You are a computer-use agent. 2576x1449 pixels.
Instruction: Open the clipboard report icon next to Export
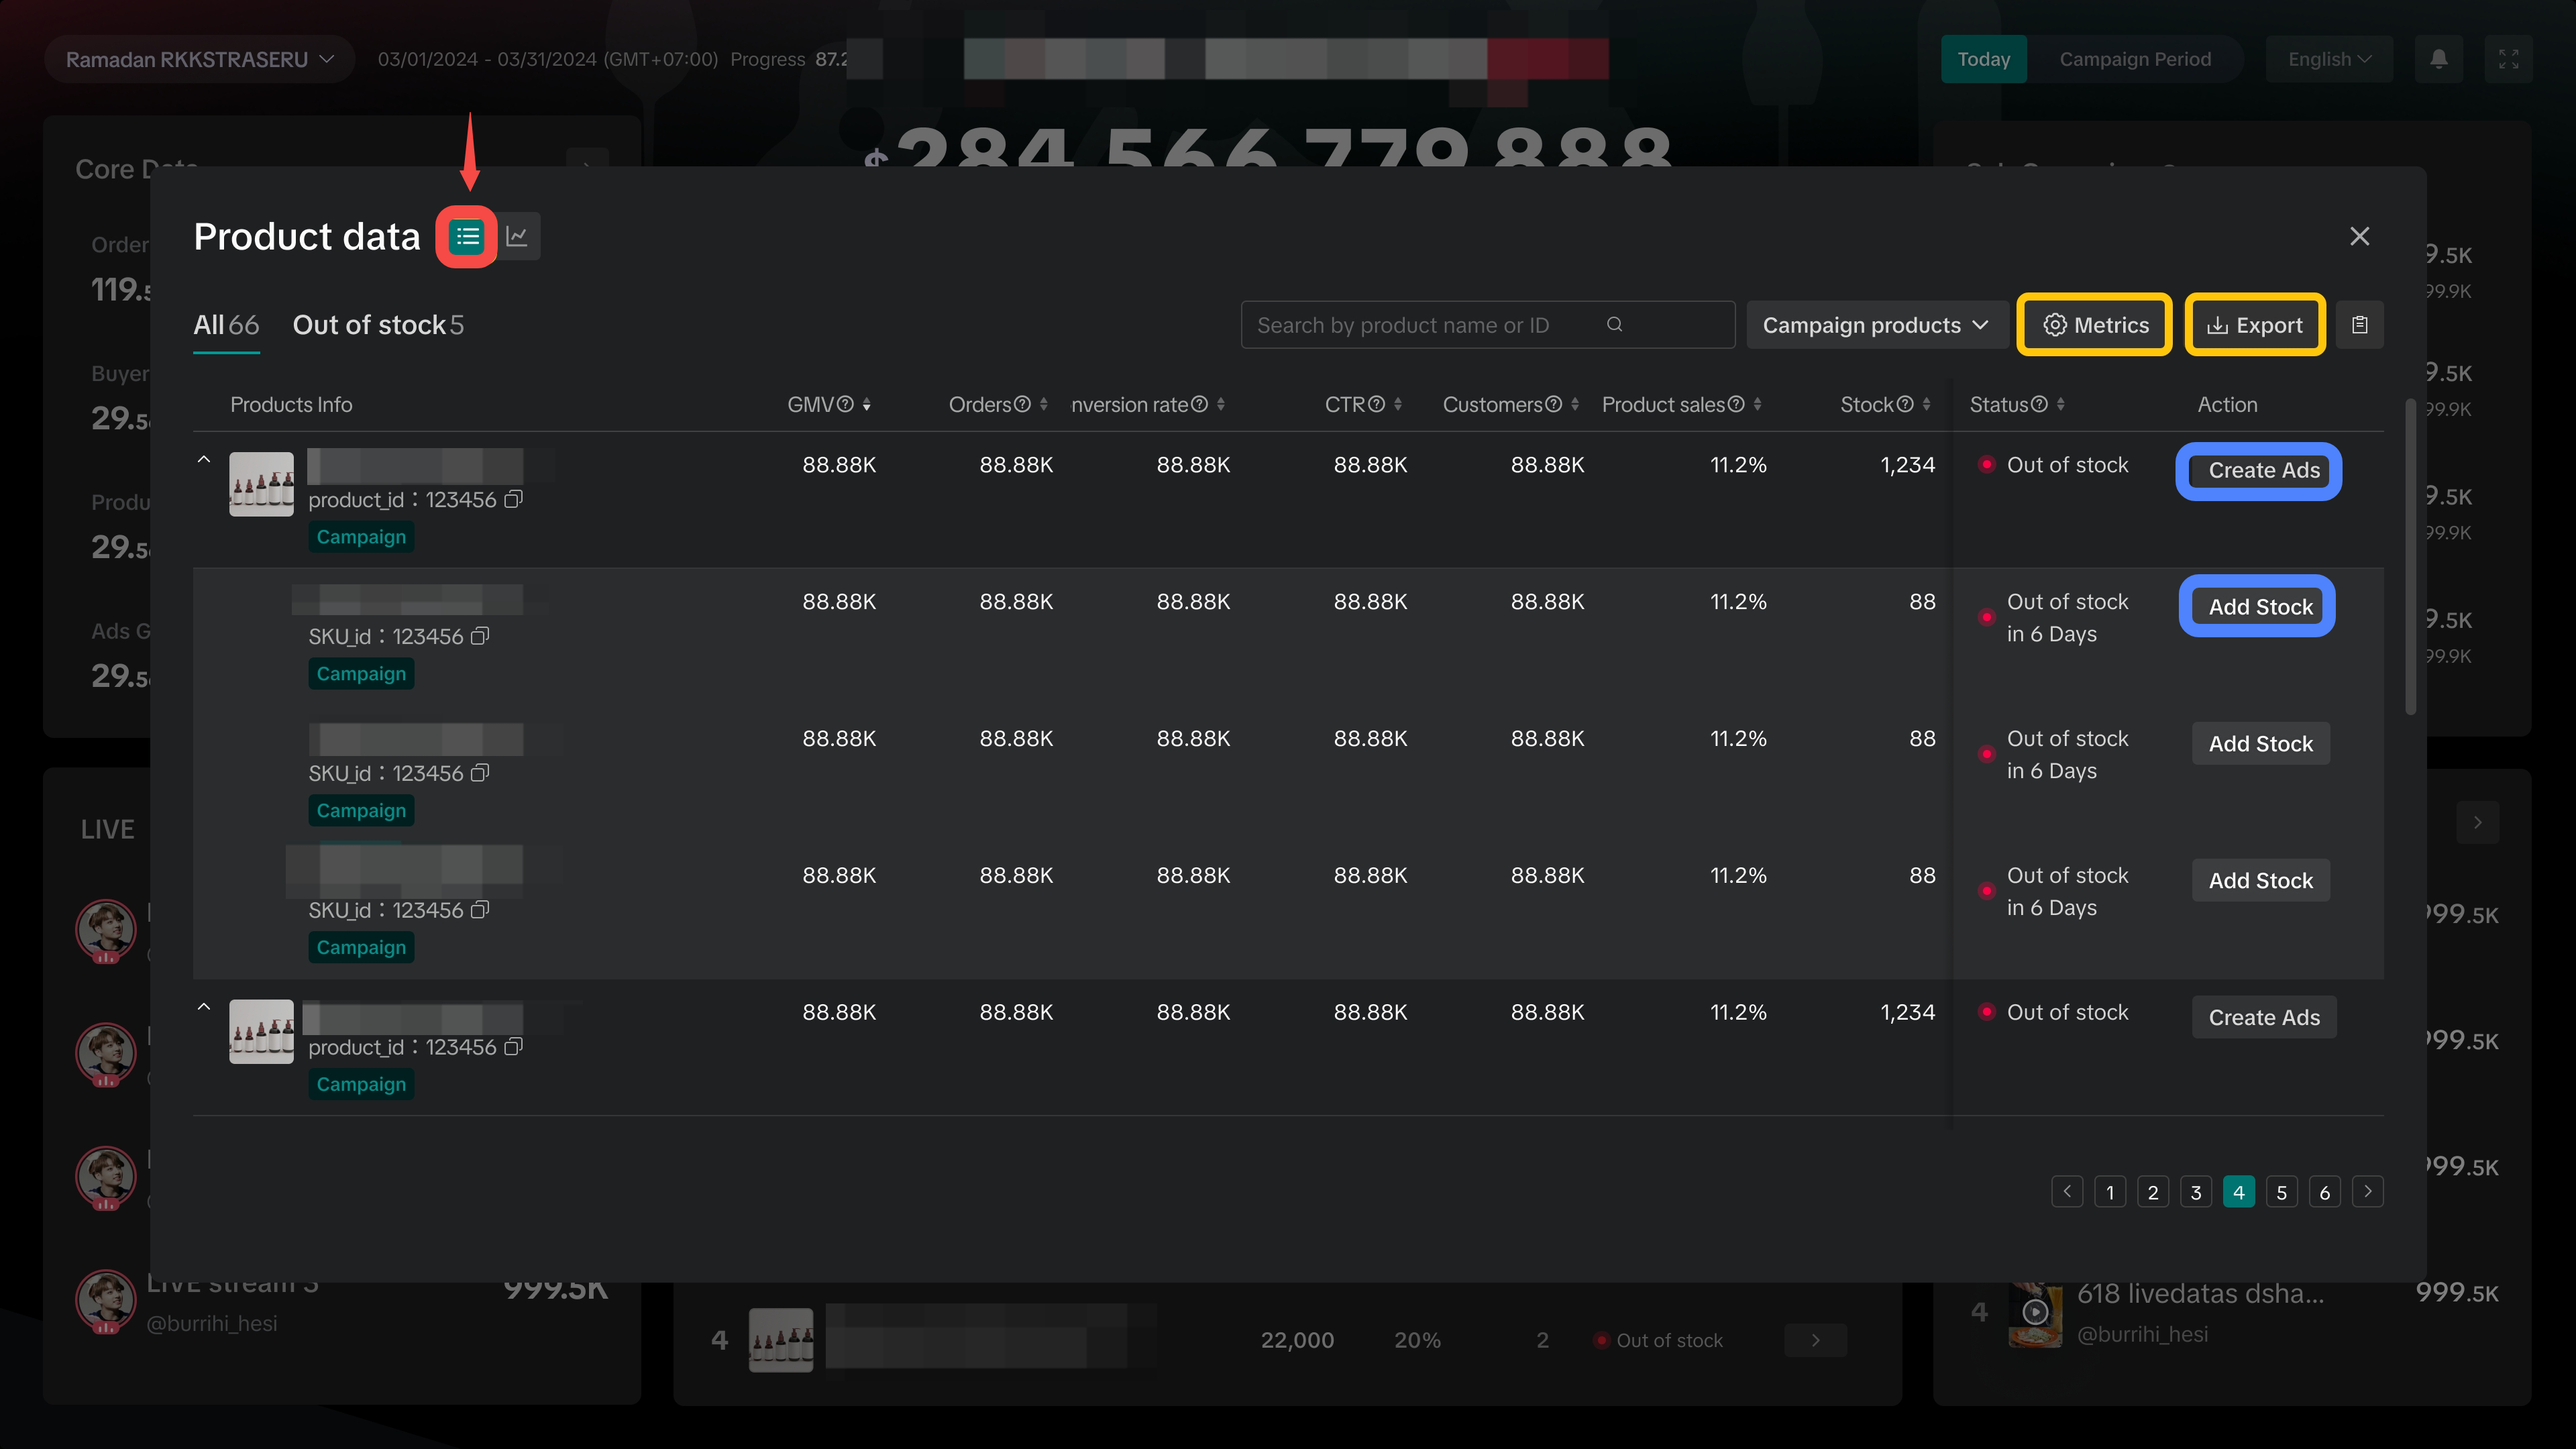pyautogui.click(x=2360, y=325)
